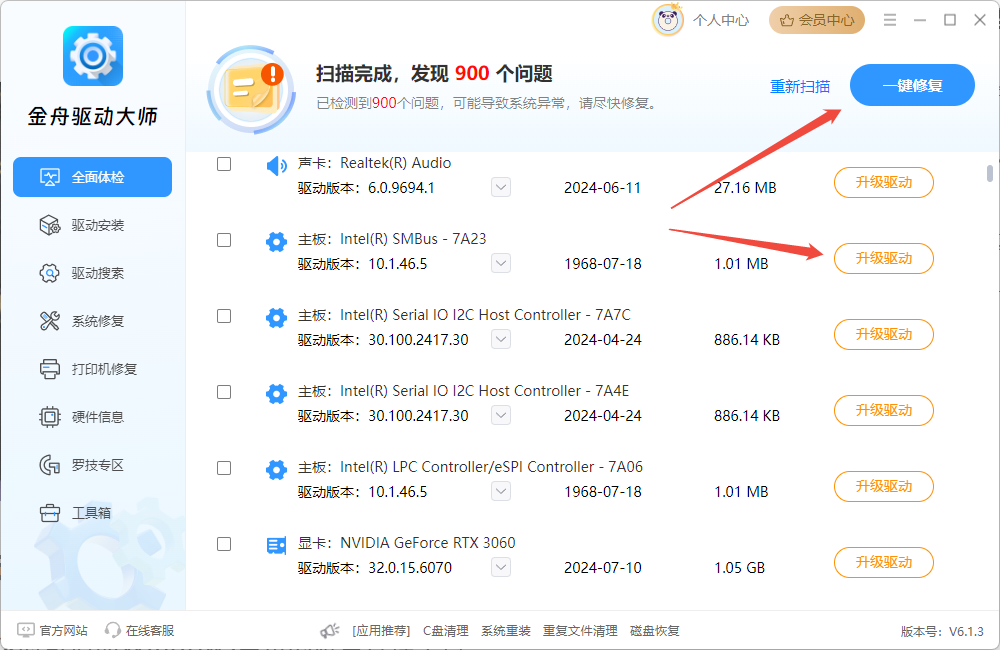The image size is (1000, 650).
Task: Click the 扫描完成，发现 900 个问题 heading
Action: (434, 74)
